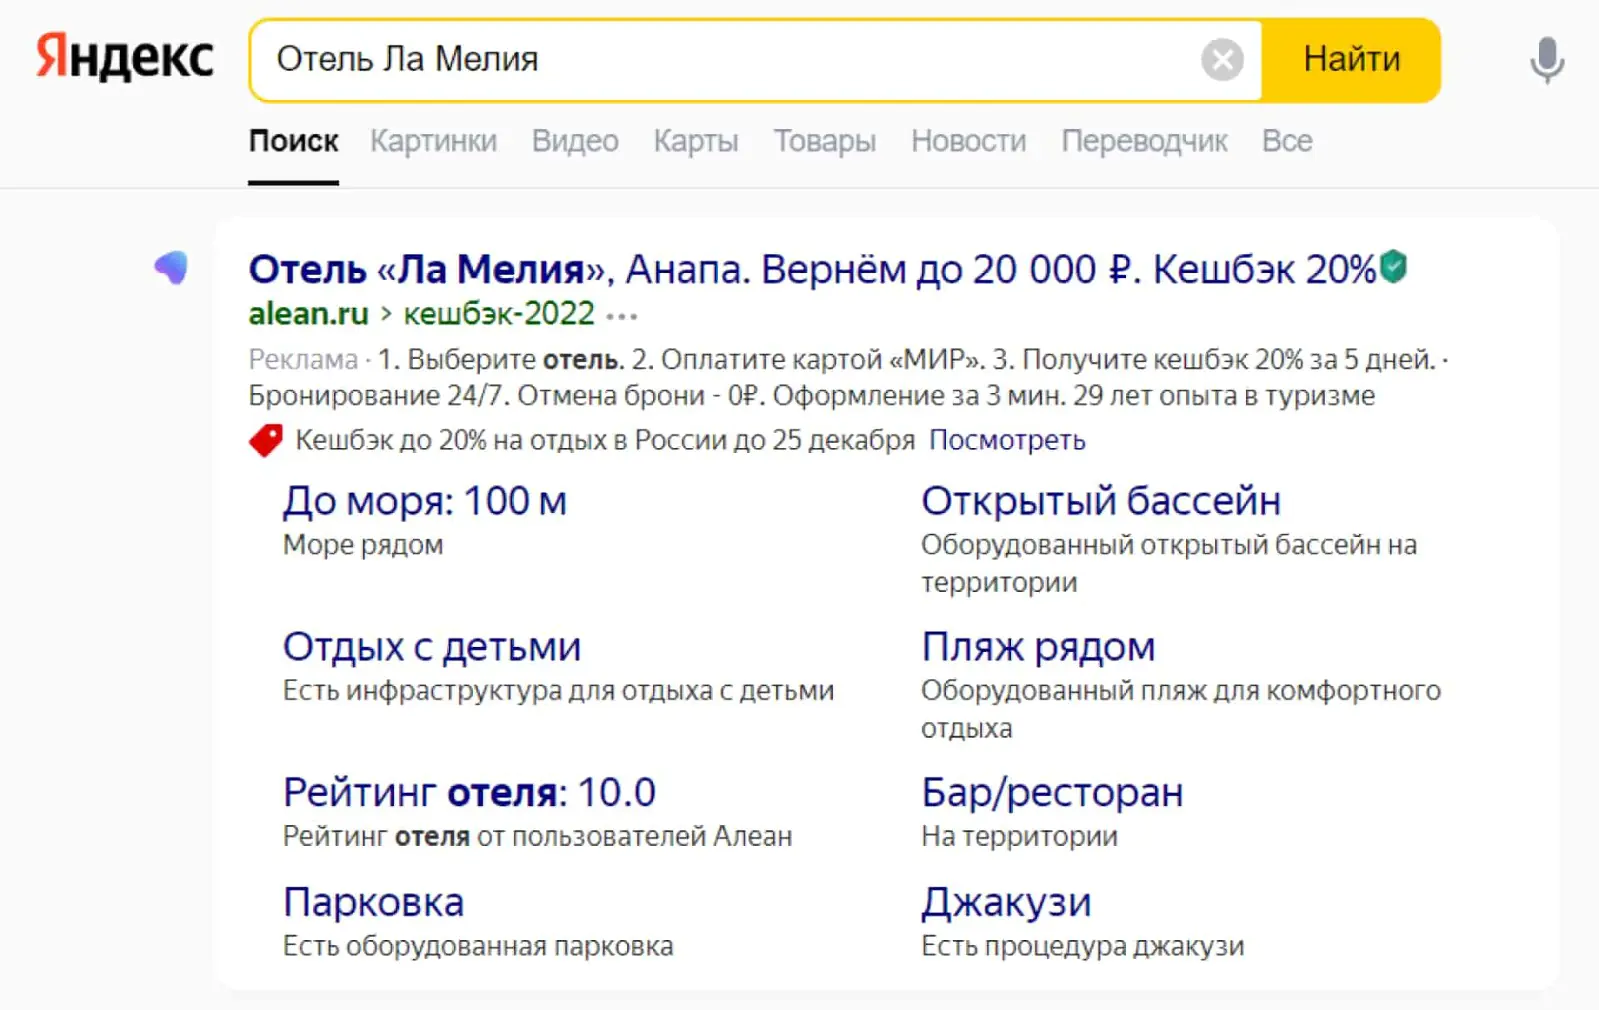The image size is (1599, 1010).
Task: Select the Поиск tab
Action: 293,141
